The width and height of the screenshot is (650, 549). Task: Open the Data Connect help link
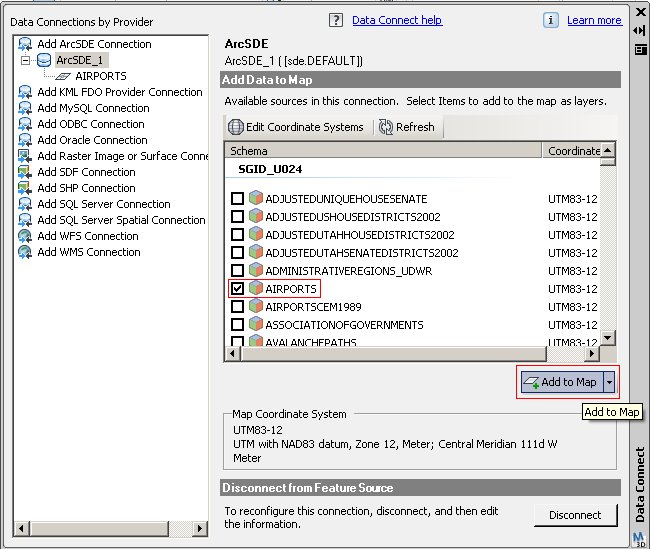(x=397, y=20)
